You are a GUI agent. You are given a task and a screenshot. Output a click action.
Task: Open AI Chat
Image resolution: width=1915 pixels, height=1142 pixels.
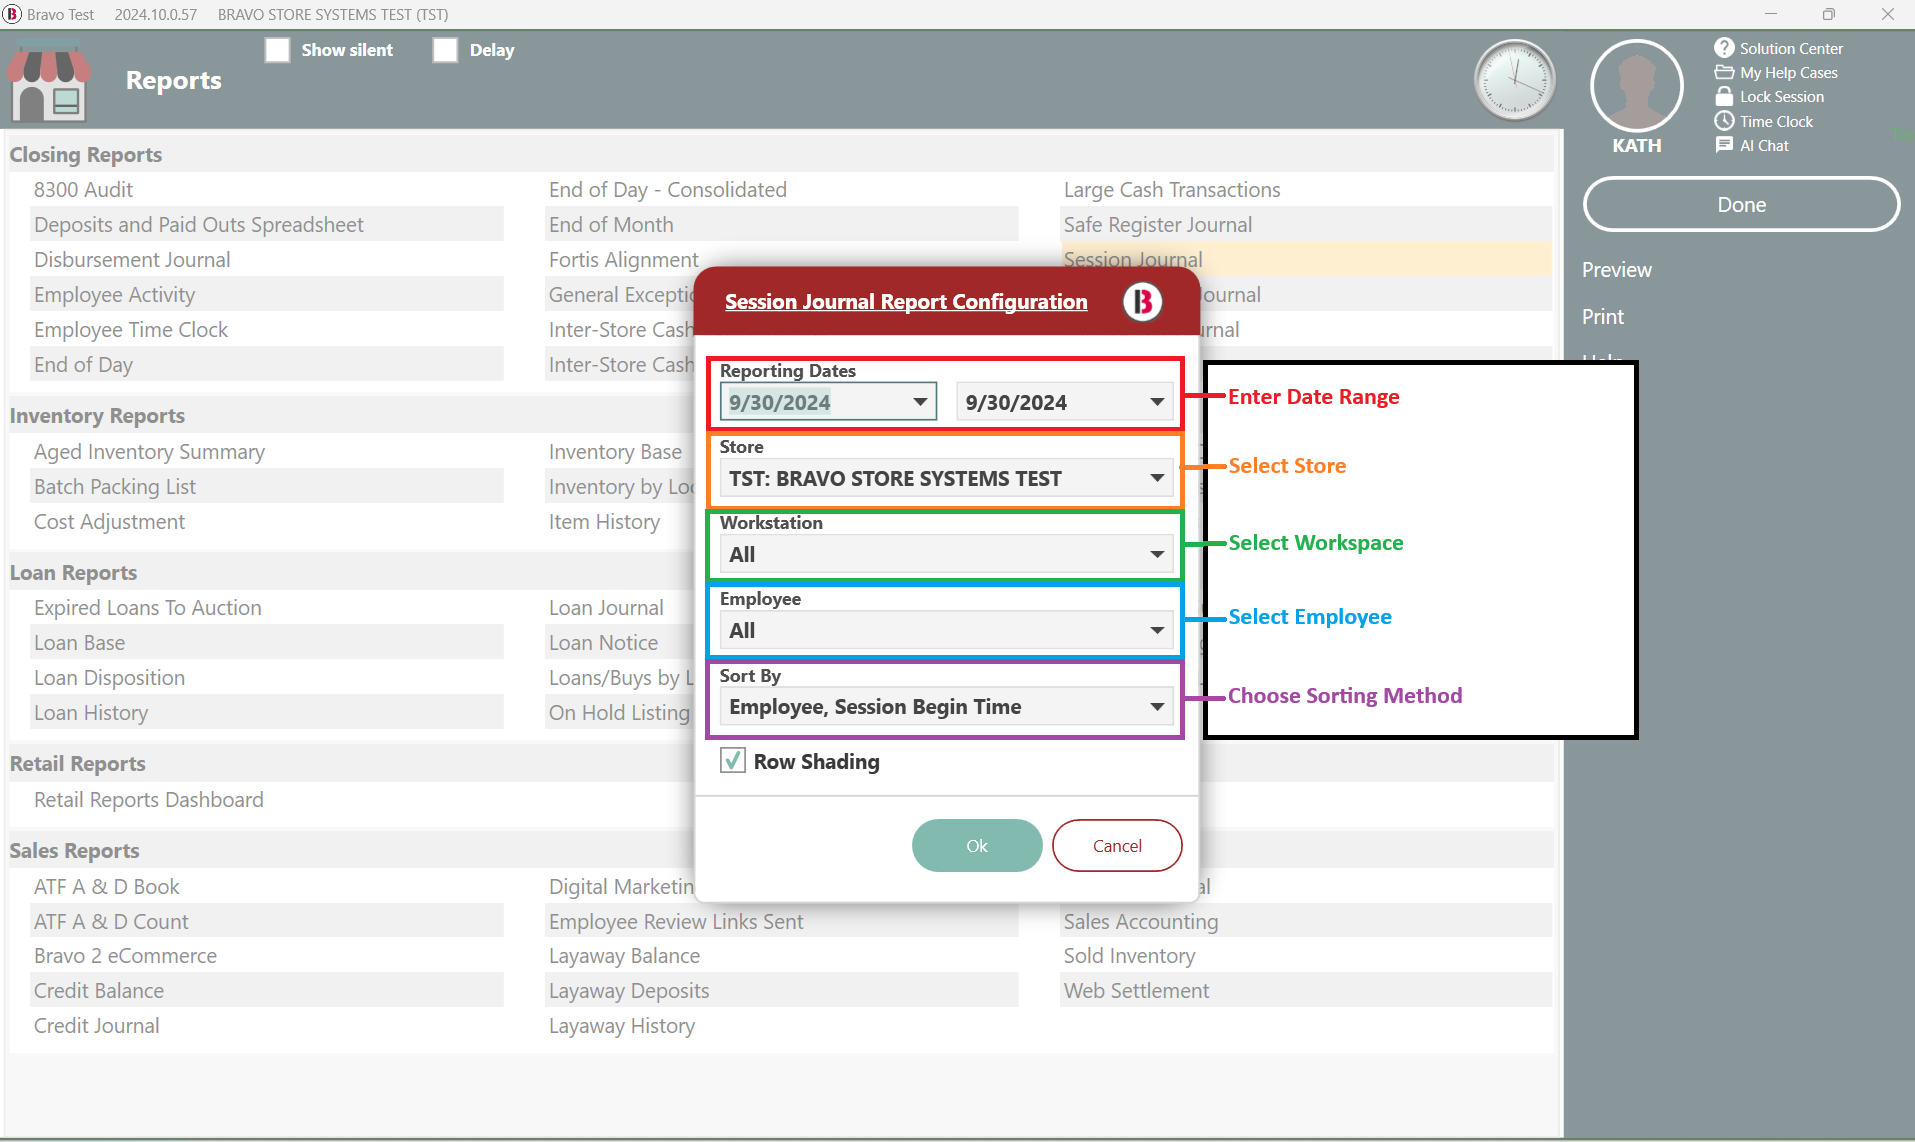[1752, 145]
